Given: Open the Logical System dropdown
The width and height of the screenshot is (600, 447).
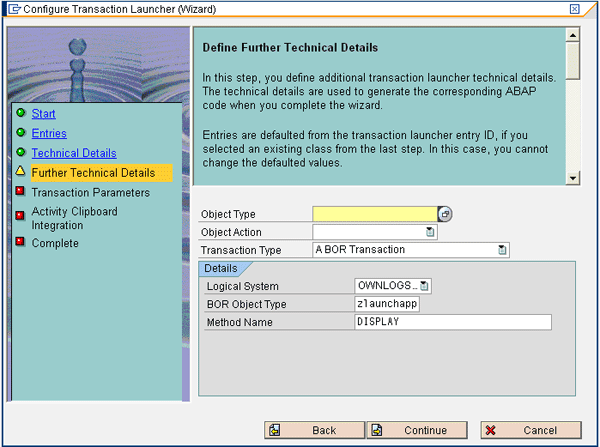Looking at the screenshot, I should 424,285.
